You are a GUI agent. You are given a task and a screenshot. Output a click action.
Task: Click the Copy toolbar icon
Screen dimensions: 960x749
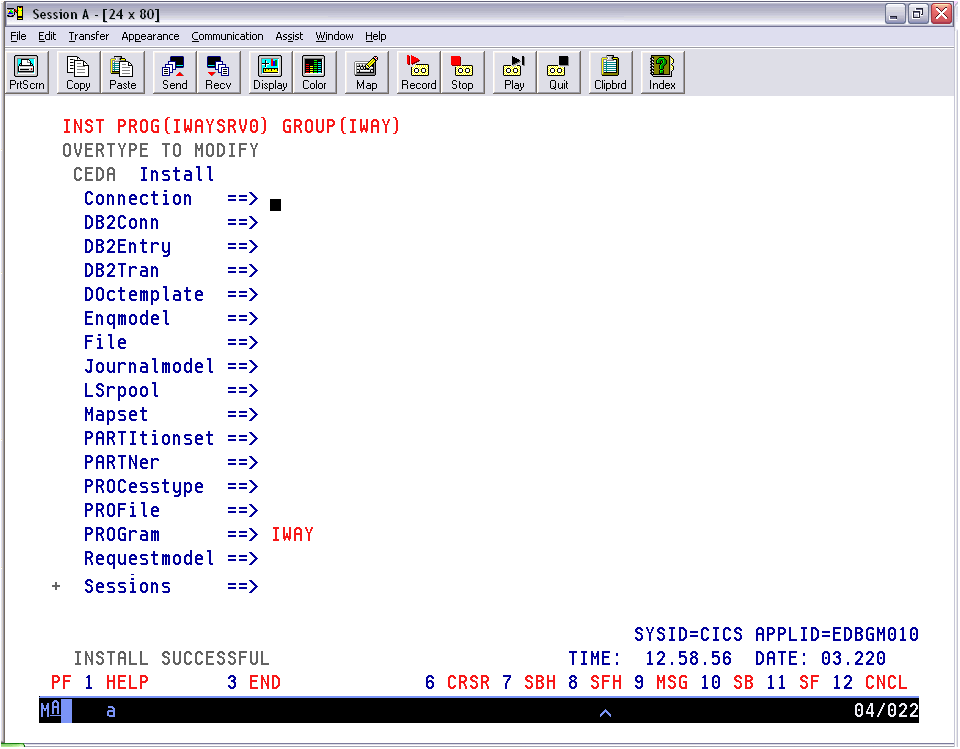(78, 72)
